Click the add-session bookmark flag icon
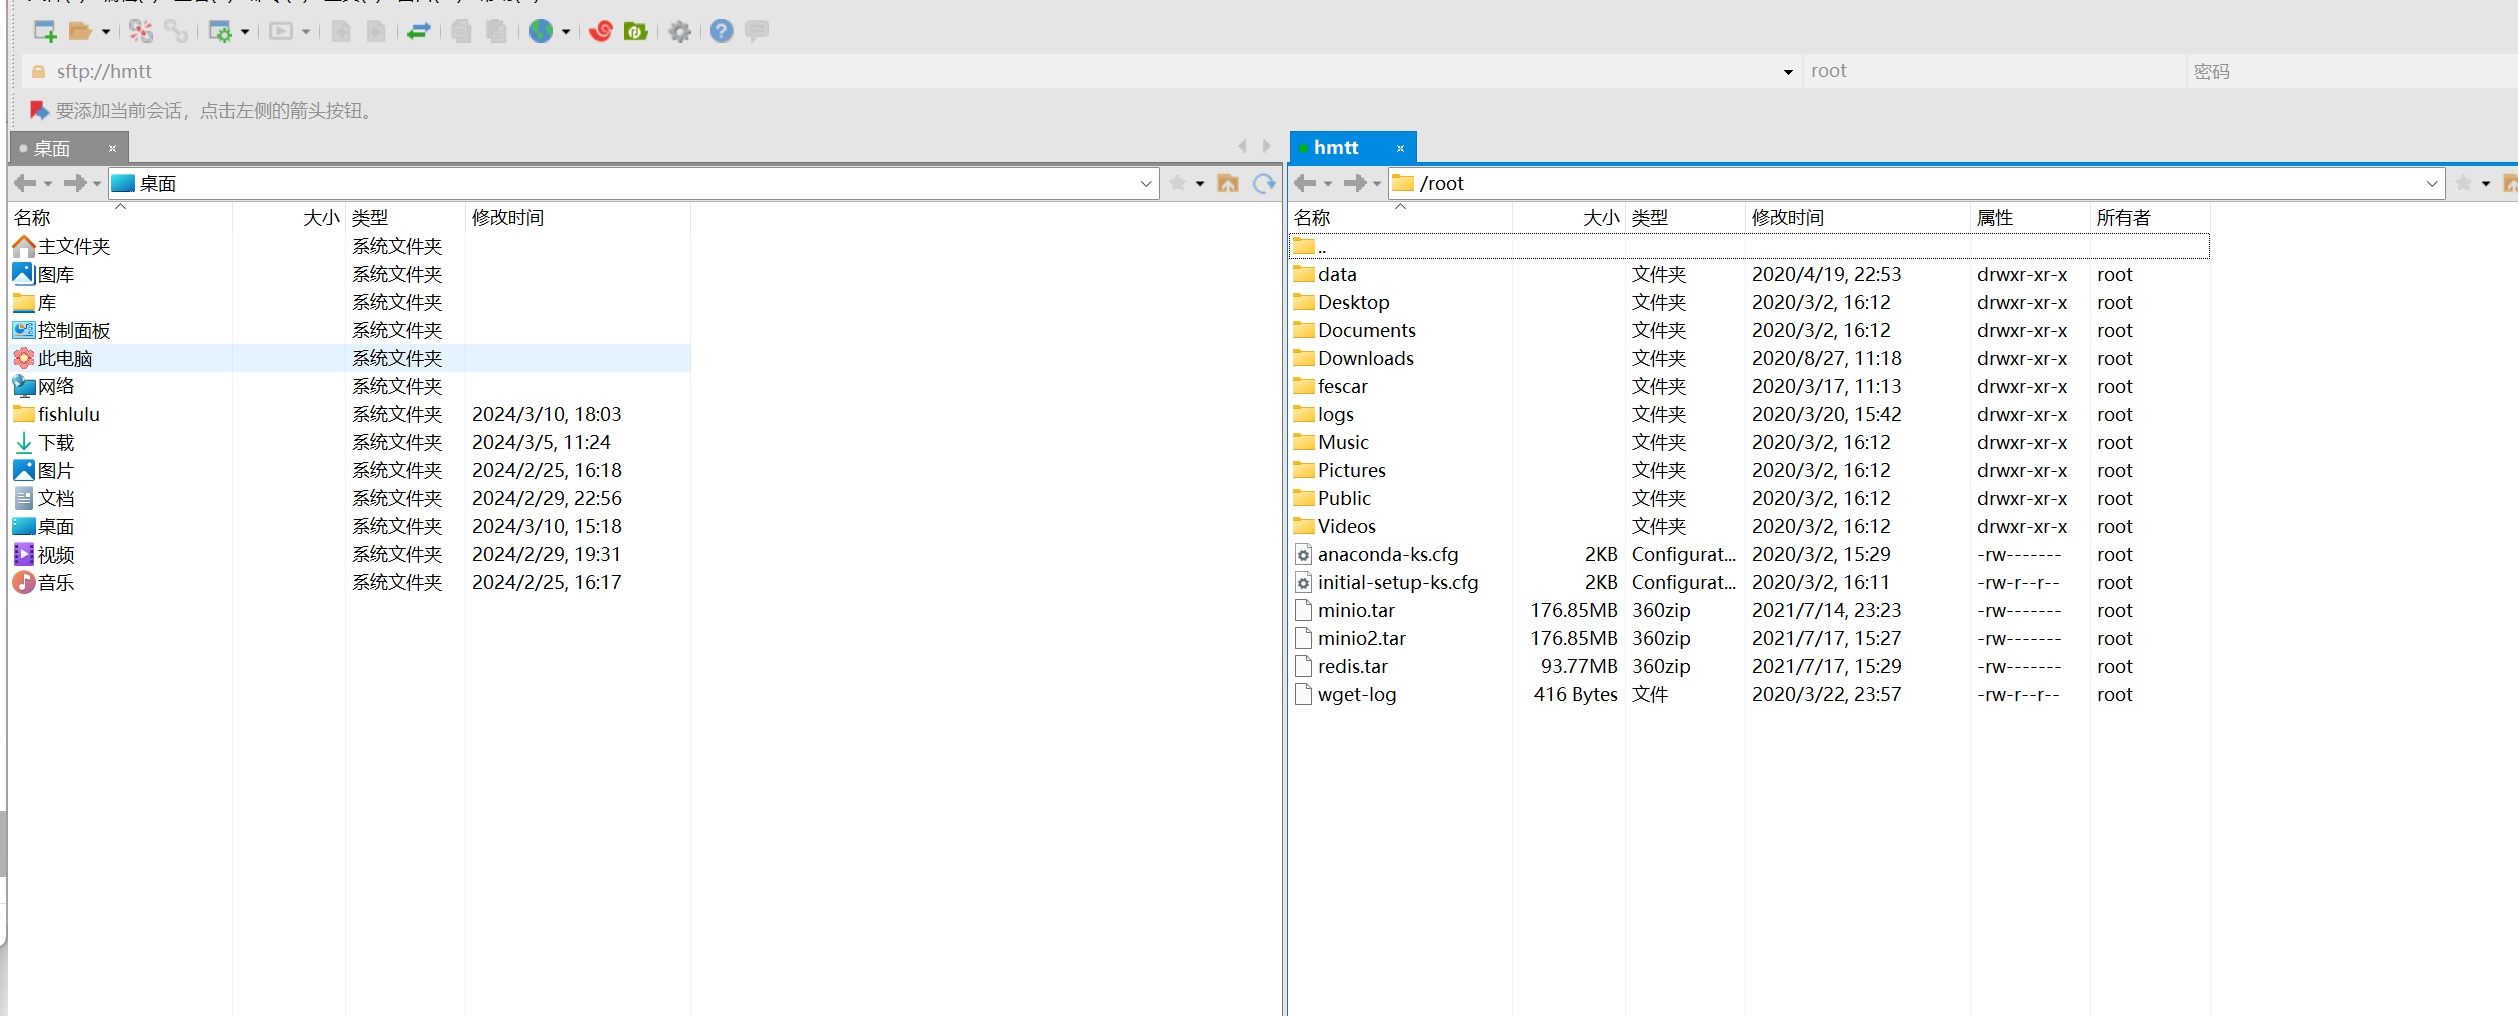The image size is (2518, 1016). tap(39, 110)
